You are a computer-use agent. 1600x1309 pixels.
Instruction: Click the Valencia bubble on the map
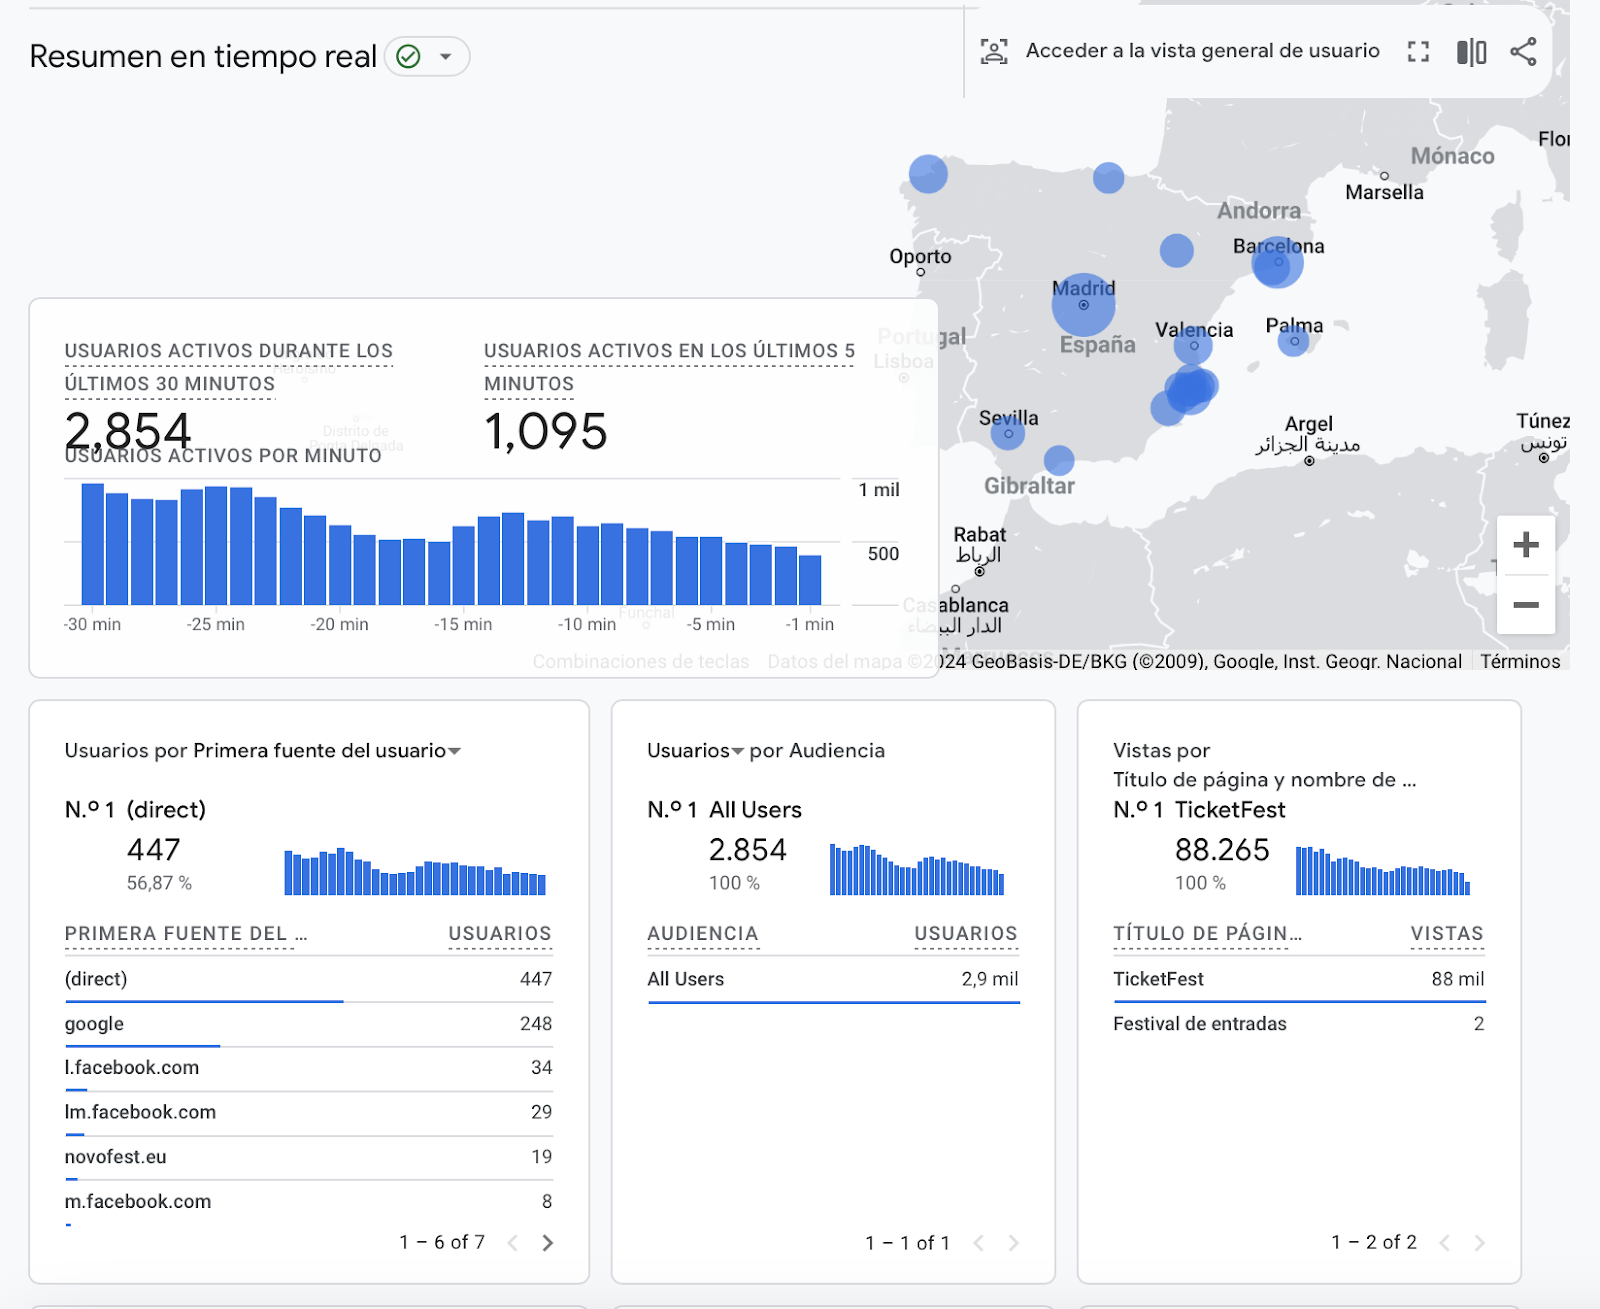coord(1193,347)
